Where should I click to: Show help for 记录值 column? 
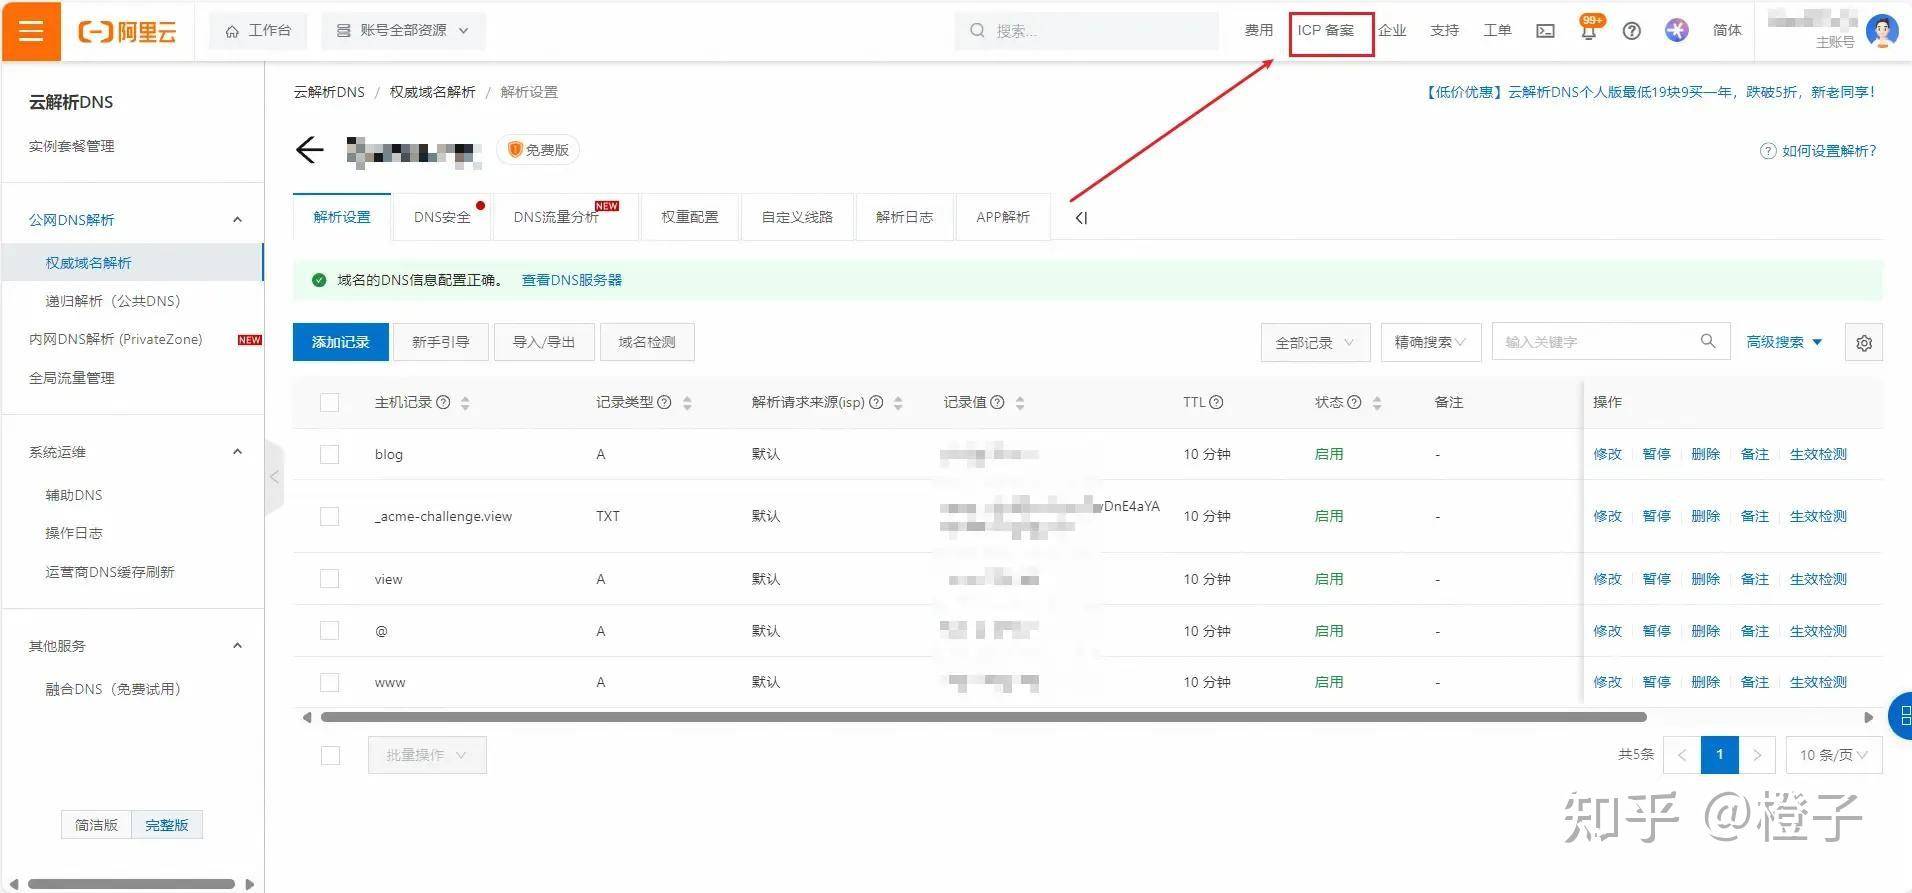point(997,402)
